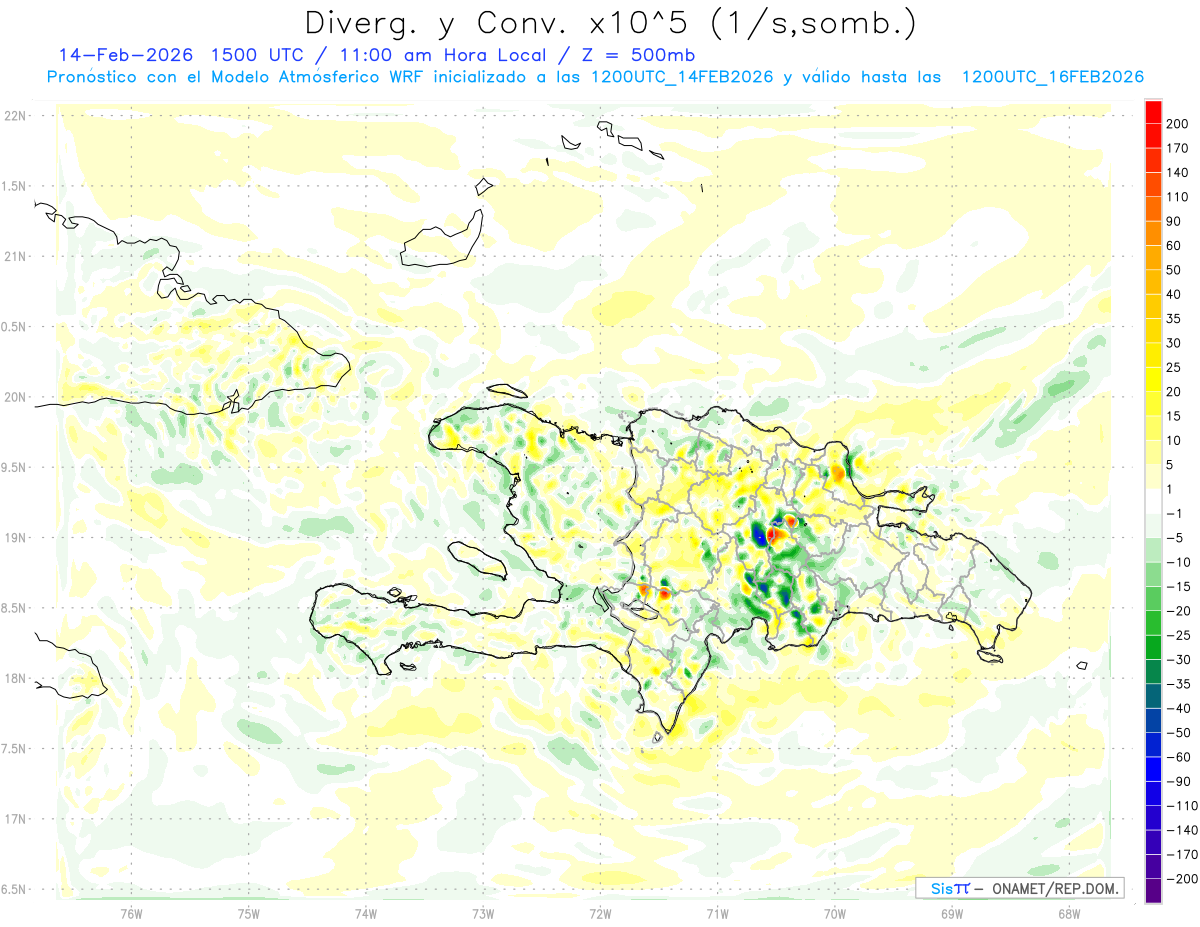This screenshot has width=1200, height=927.
Task: Select the green swatch between -25 and -30
Action: pyautogui.click(x=1153, y=647)
